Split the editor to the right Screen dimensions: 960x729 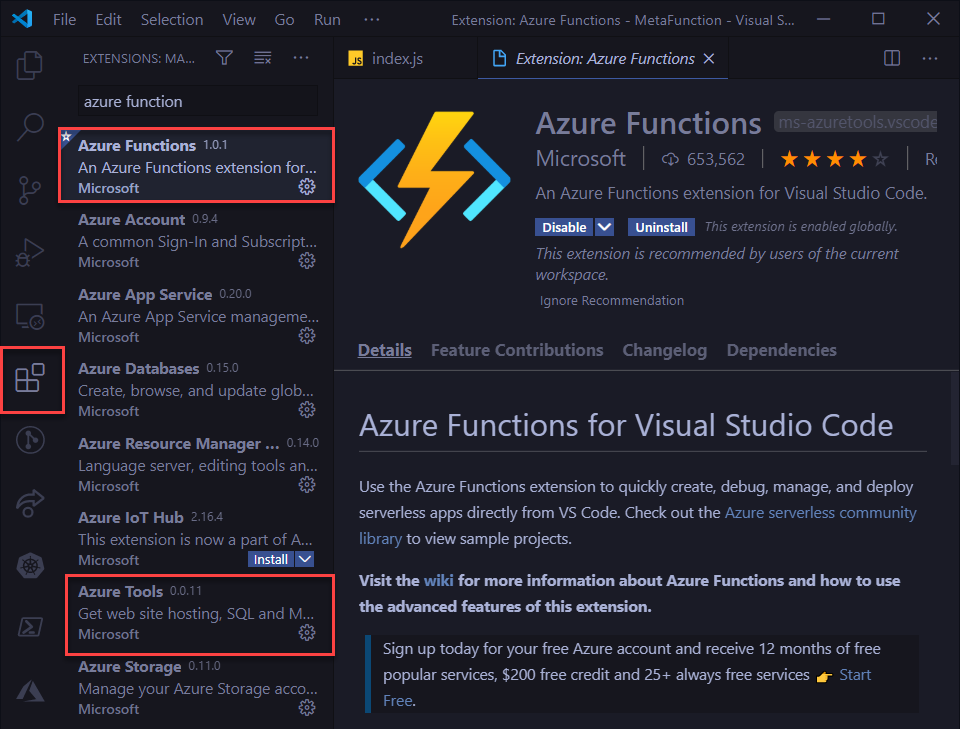(x=892, y=58)
